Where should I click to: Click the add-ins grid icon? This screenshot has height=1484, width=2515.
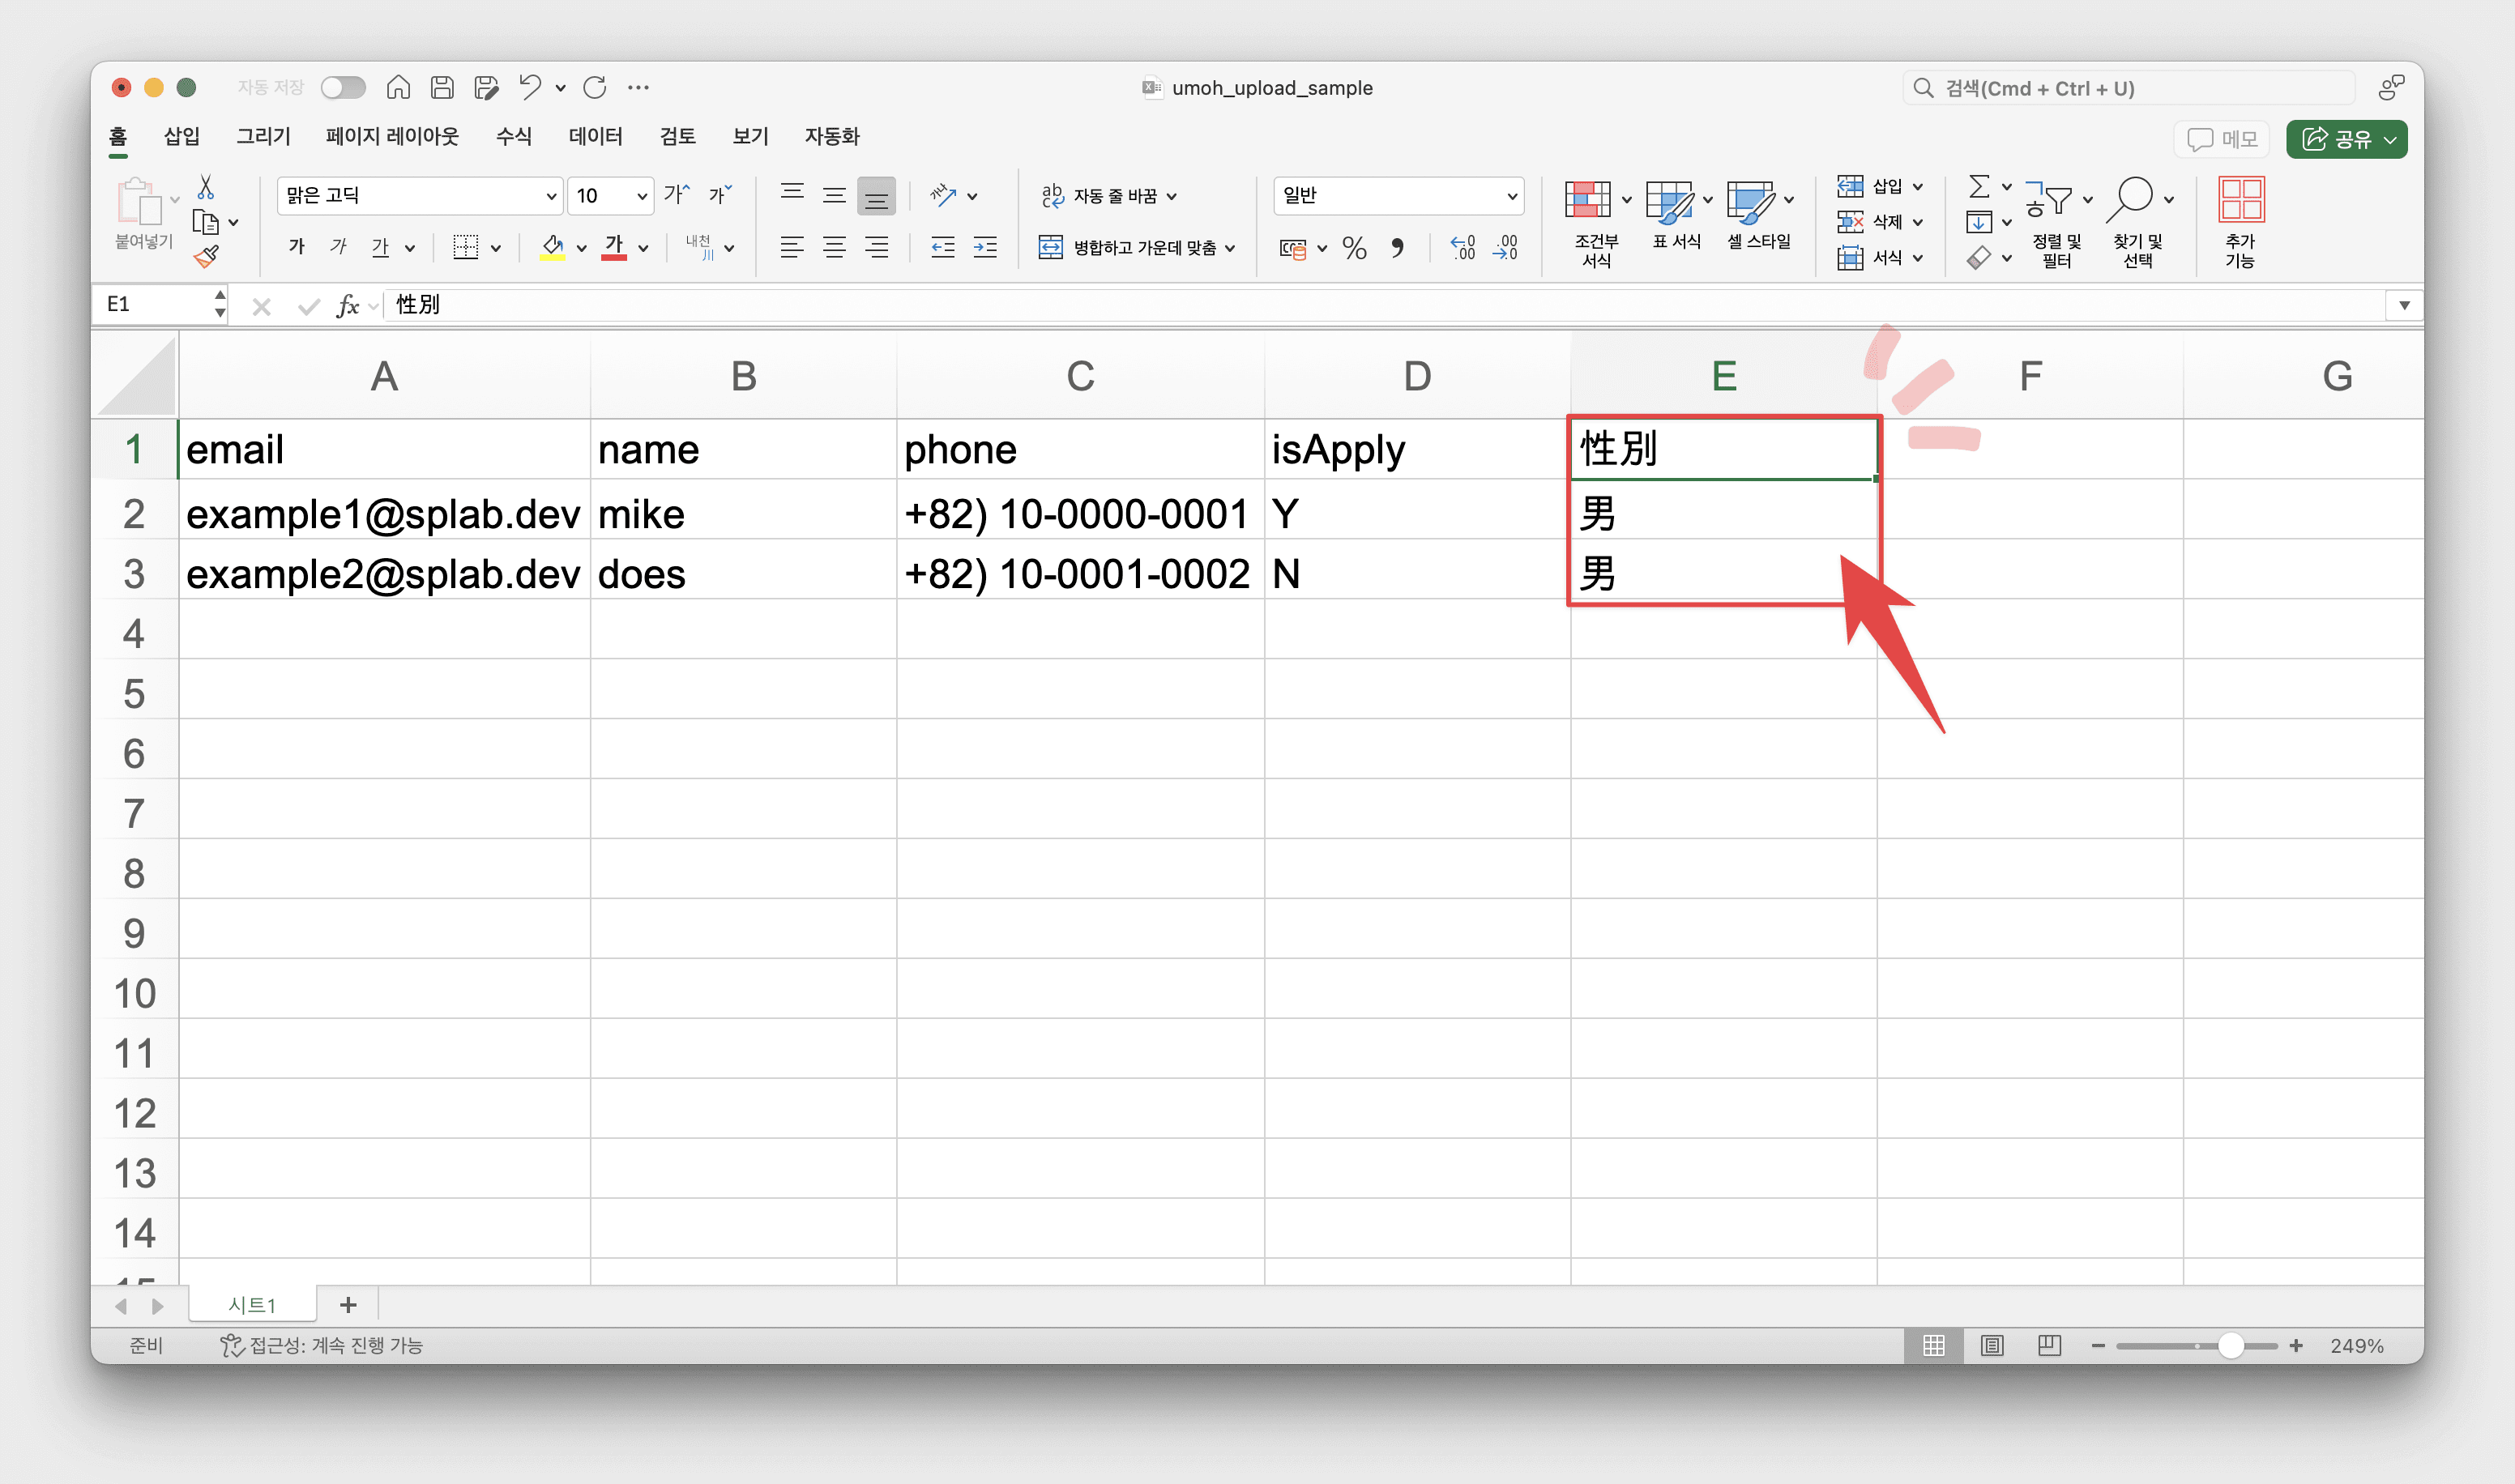pos(2240,200)
